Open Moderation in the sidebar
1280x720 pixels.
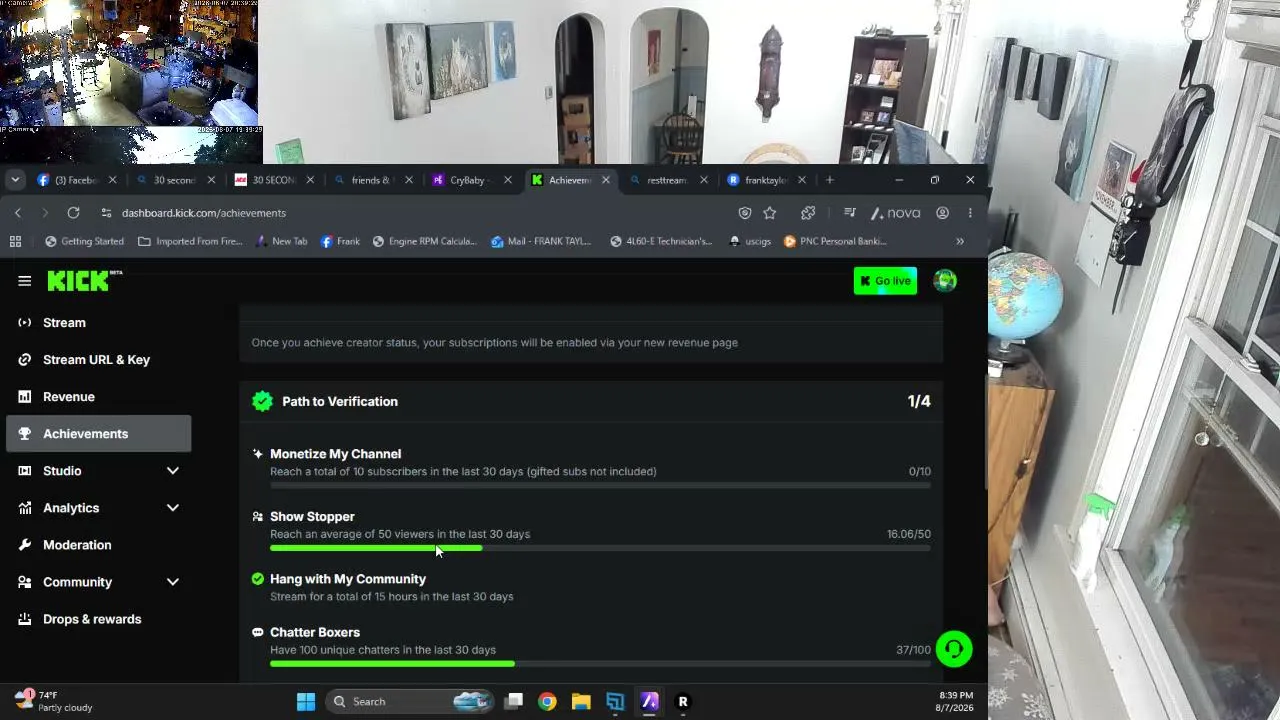[x=98, y=545]
